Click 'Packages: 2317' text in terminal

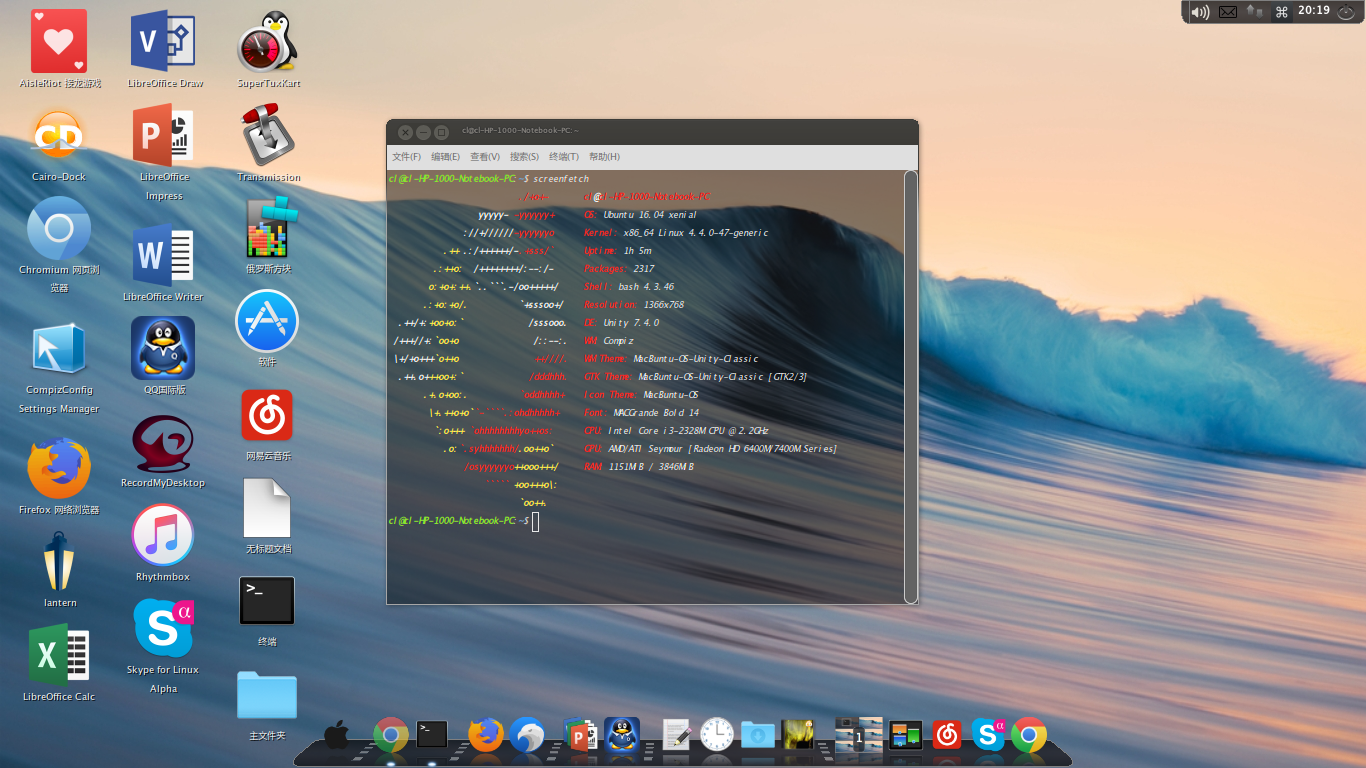click(619, 269)
